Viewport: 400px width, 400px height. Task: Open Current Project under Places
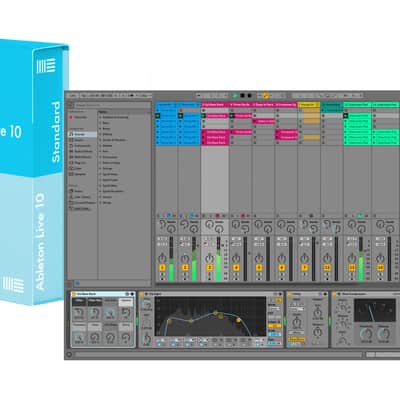pos(82,203)
